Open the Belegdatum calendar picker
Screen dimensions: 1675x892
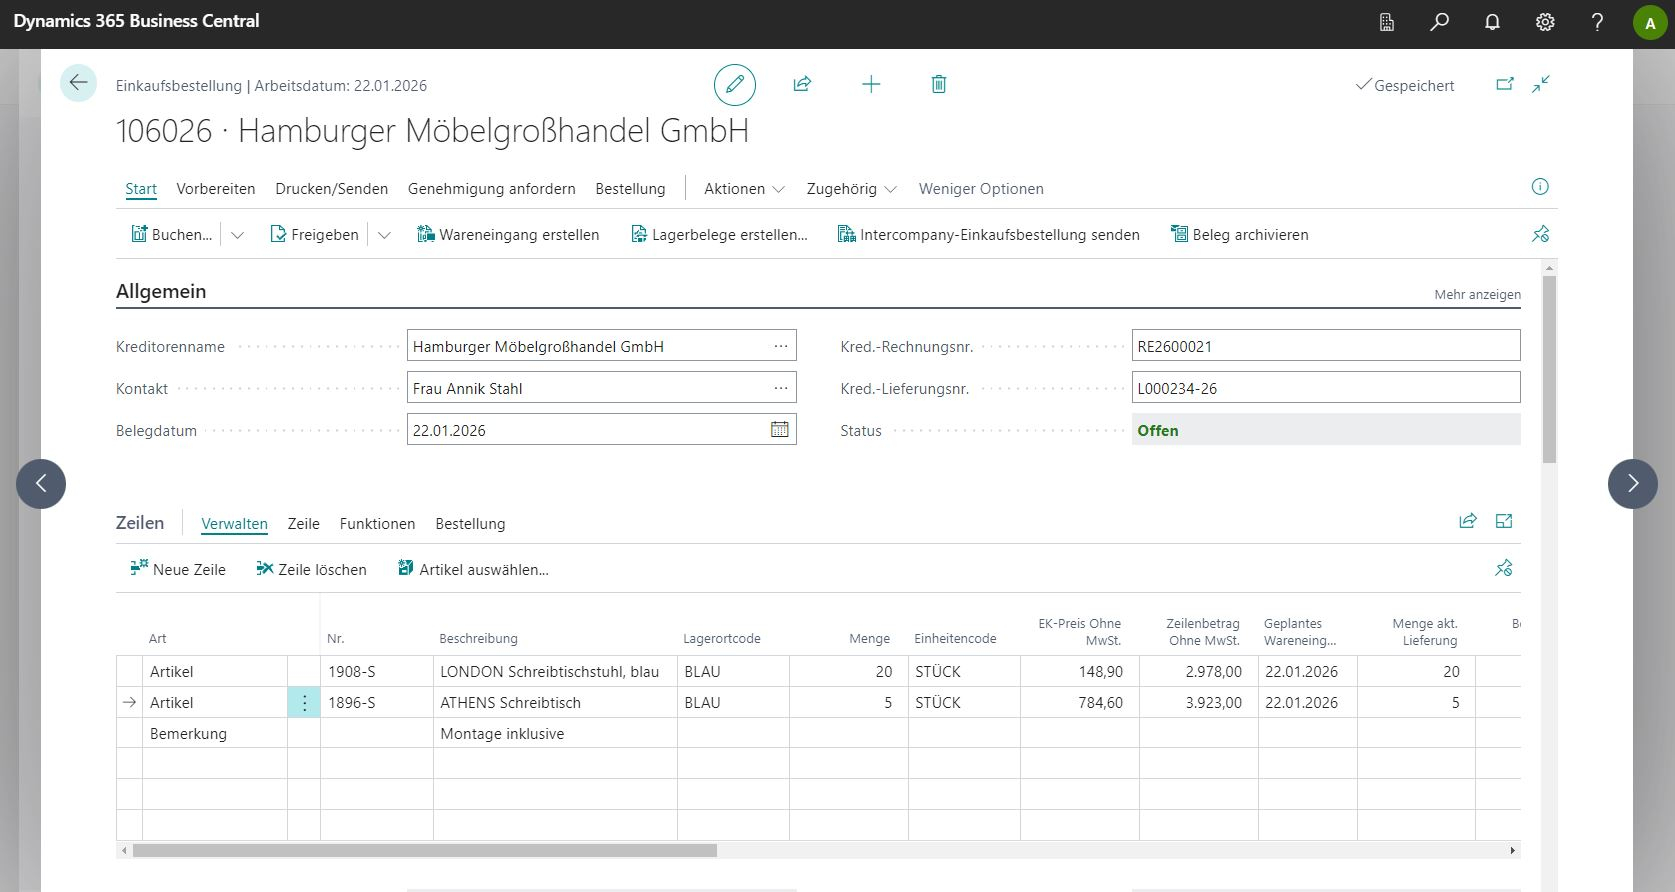pyautogui.click(x=779, y=430)
